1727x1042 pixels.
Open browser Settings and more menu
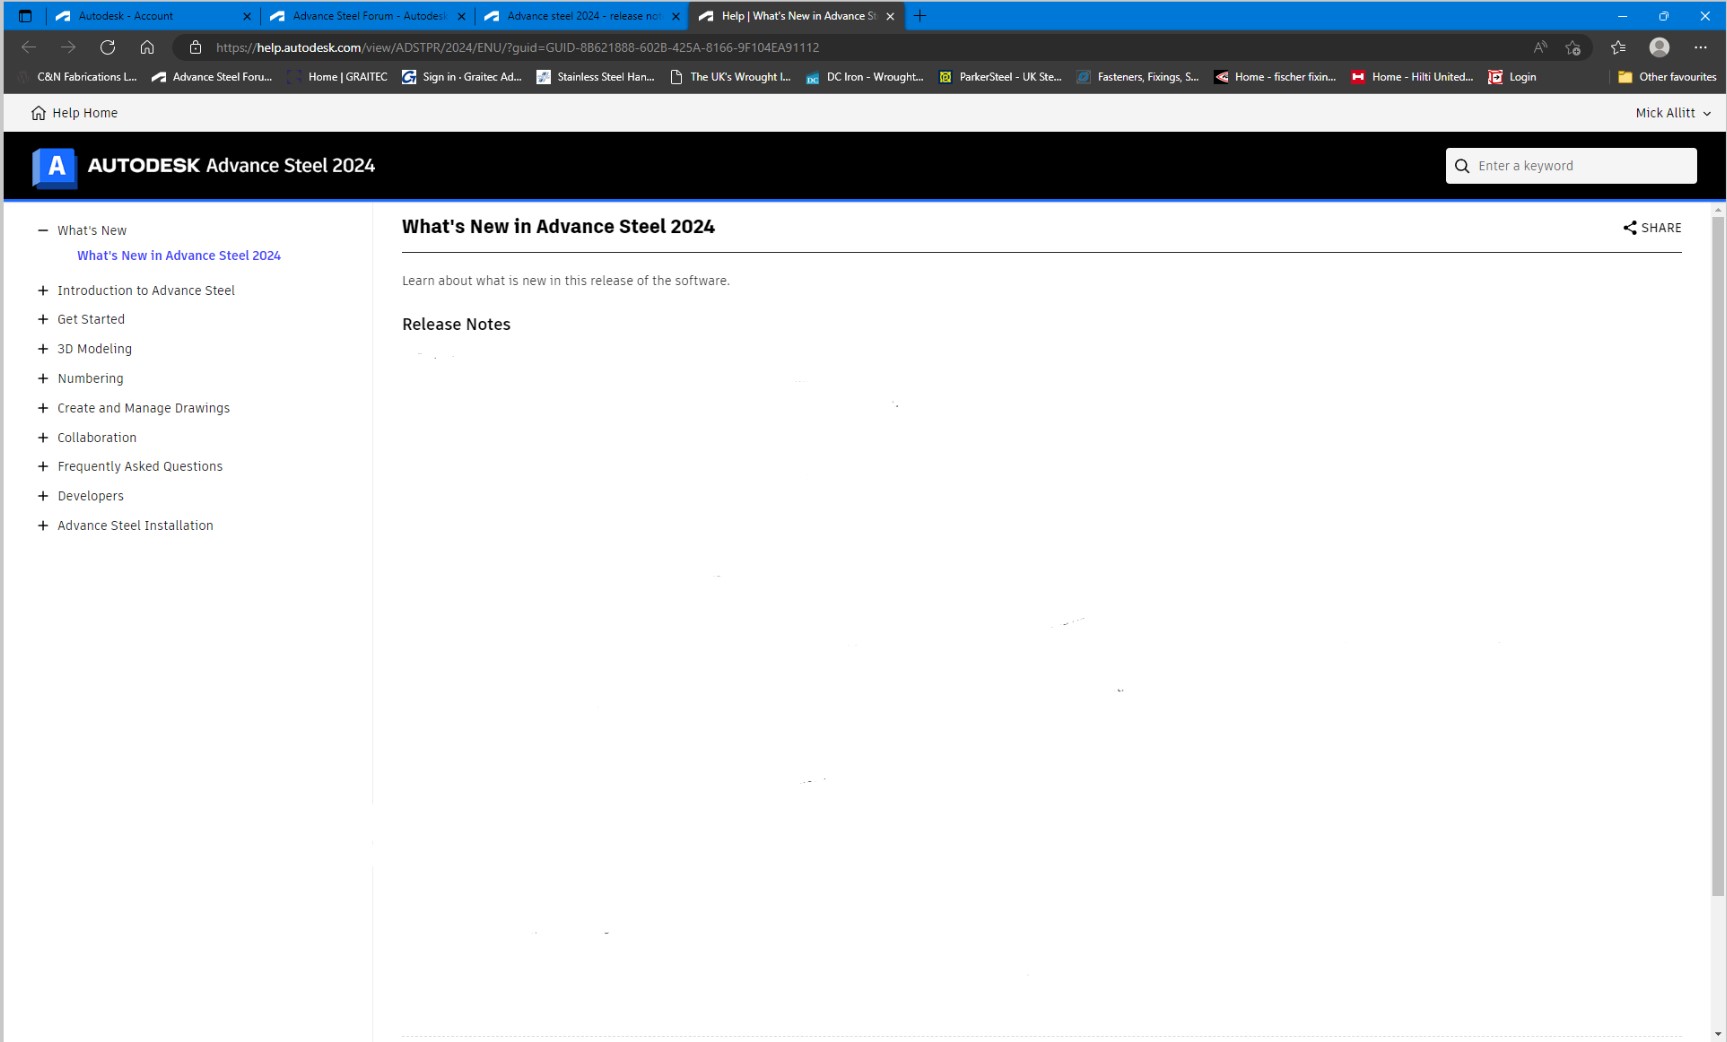click(x=1700, y=47)
